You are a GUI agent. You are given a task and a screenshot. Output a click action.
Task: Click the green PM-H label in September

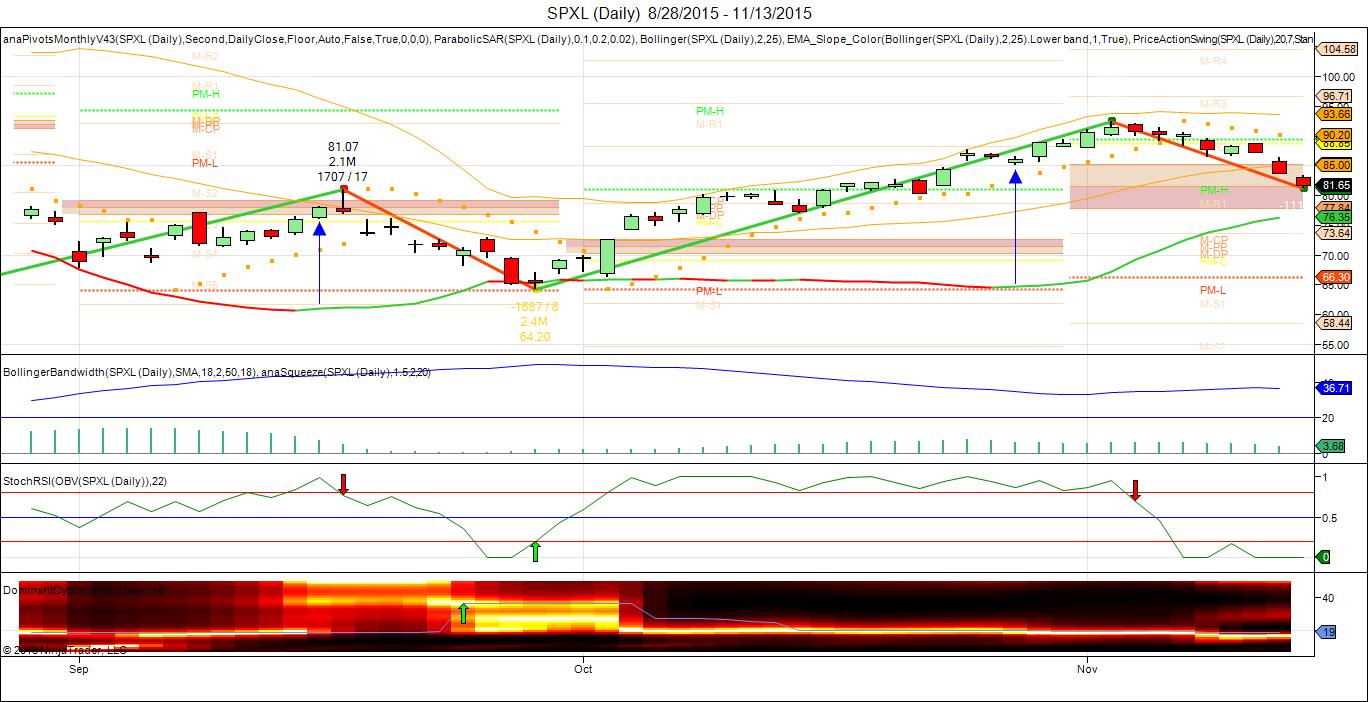click(206, 94)
